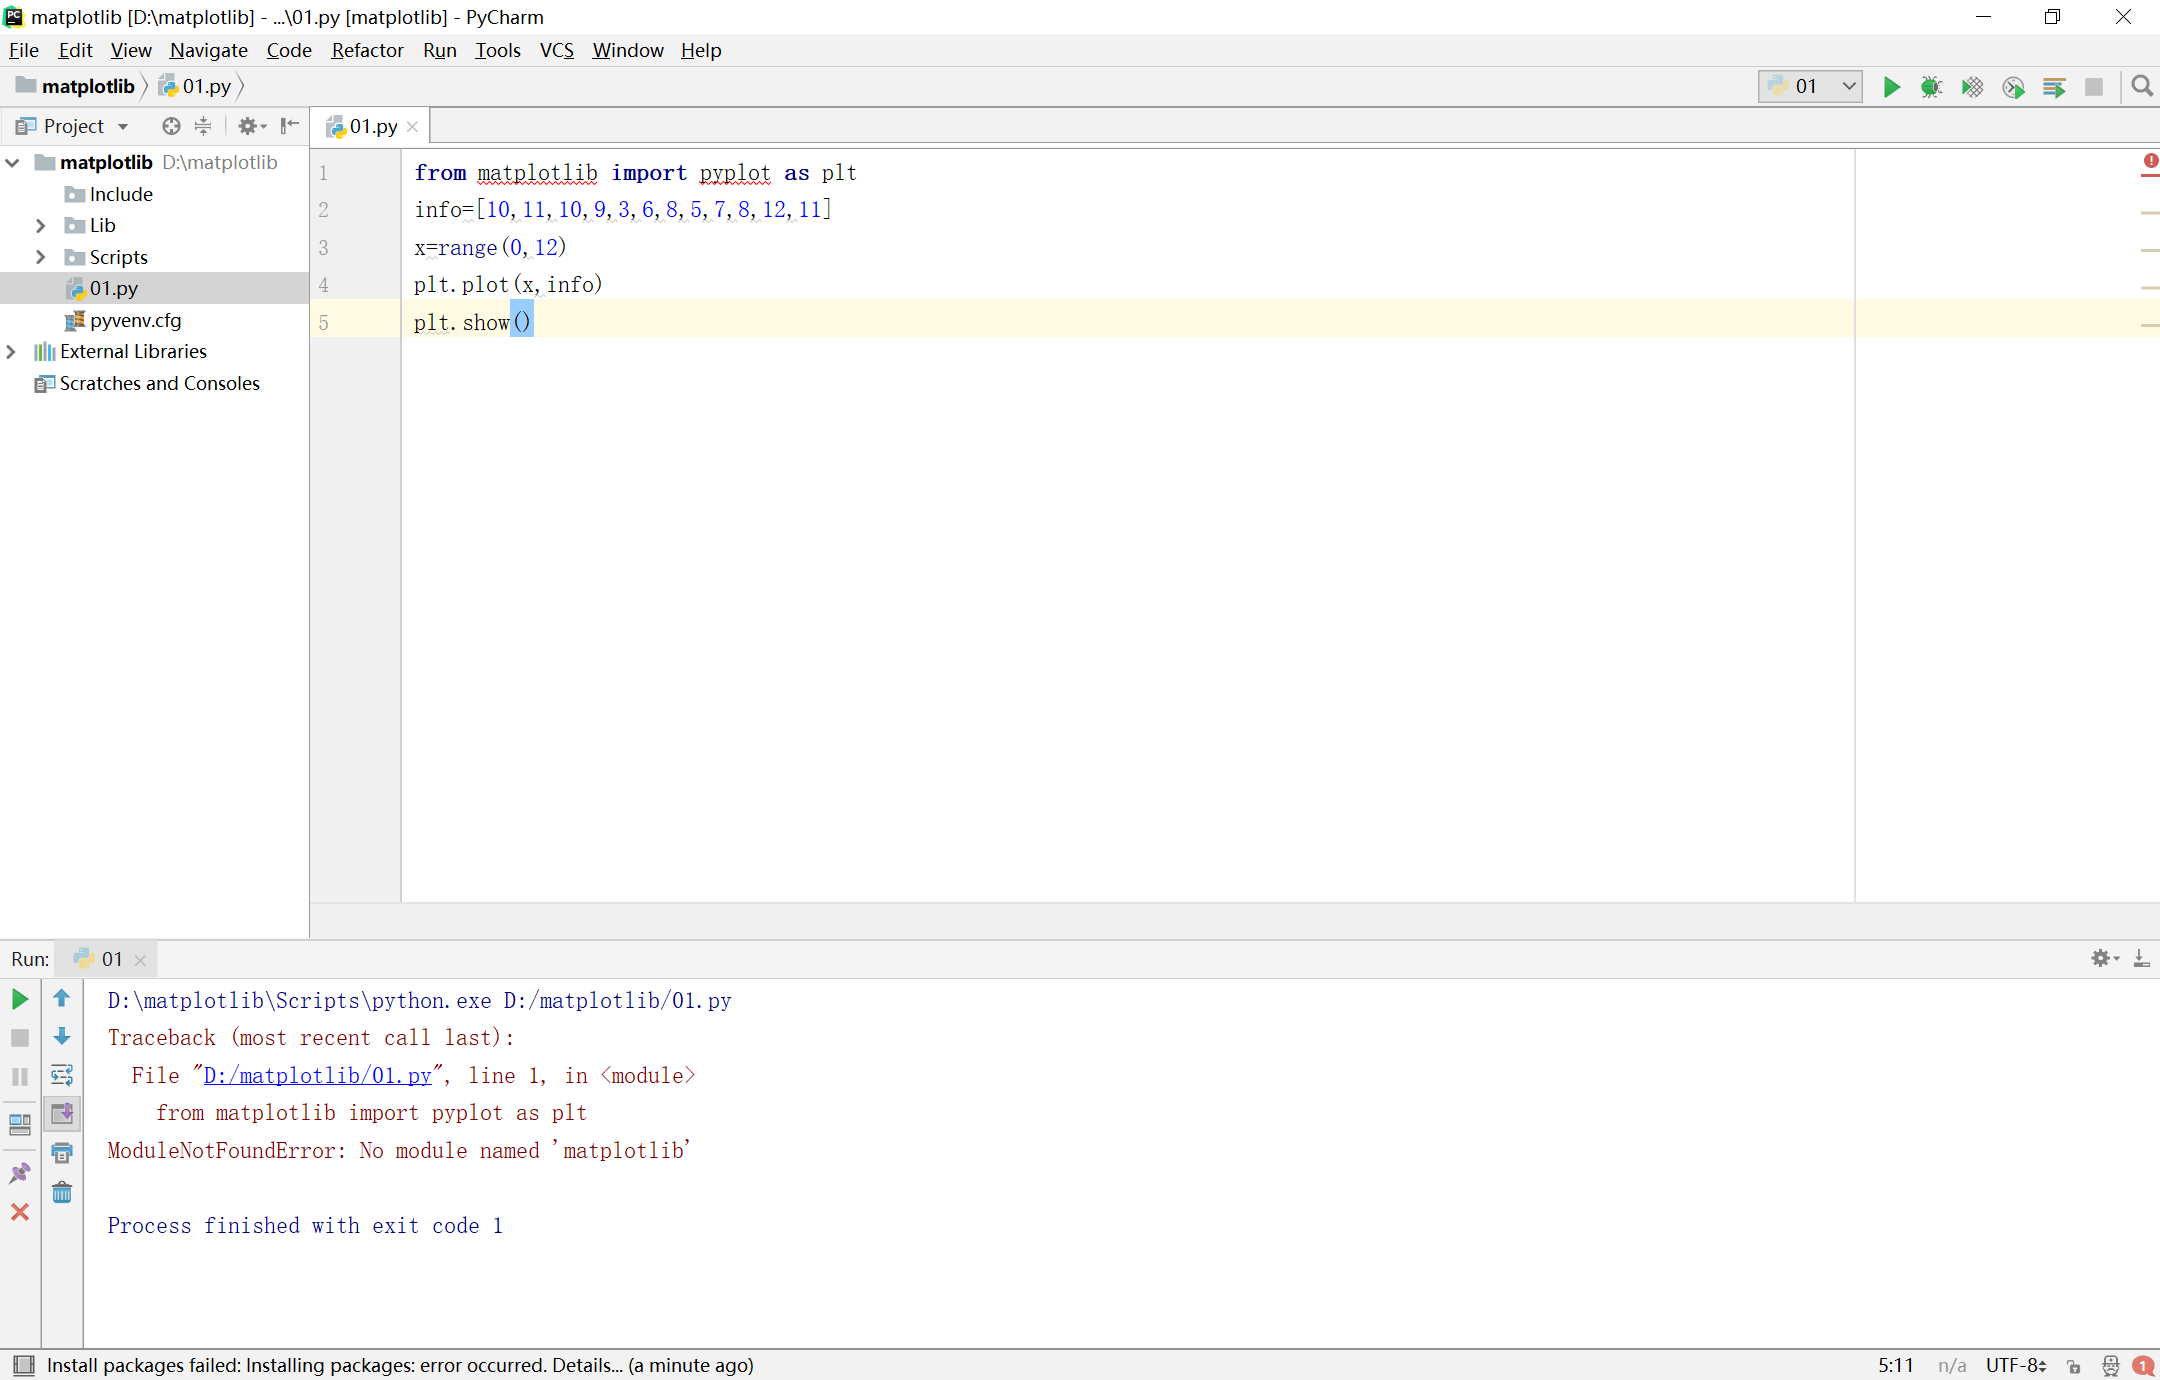Click the Install packages failed status message

[x=400, y=1366]
